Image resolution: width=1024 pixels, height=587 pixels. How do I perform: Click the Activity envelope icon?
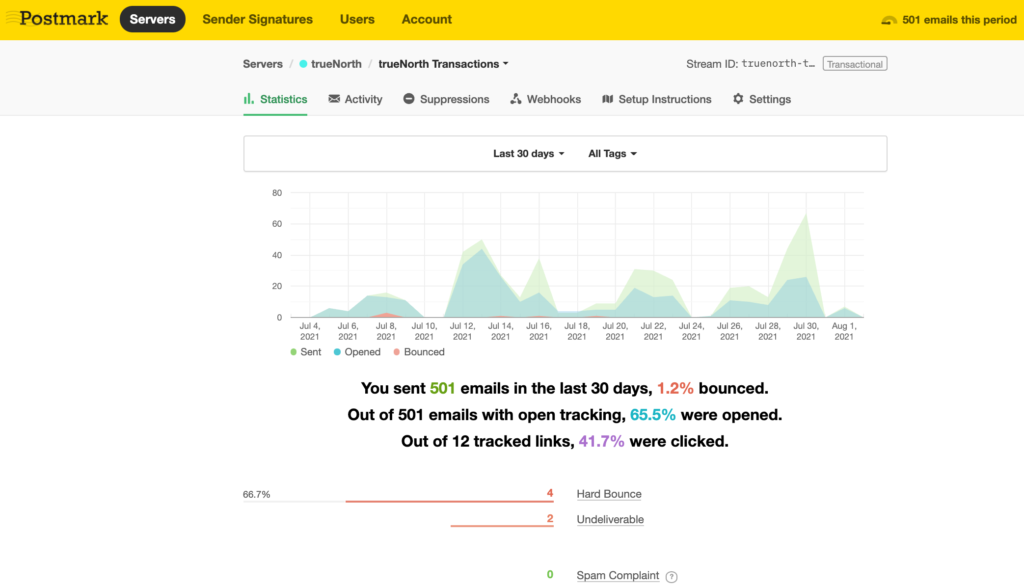(334, 99)
